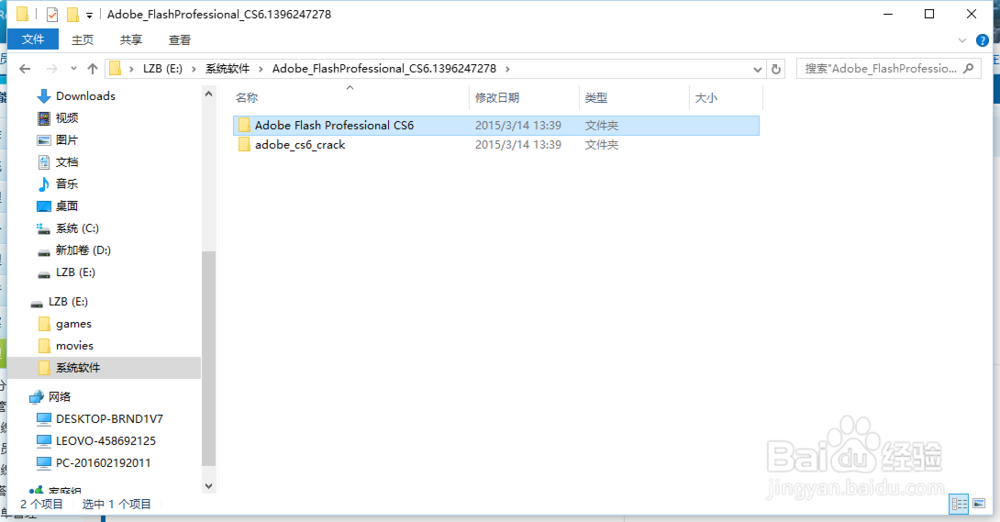
Task: Go back with the left arrow
Action: (25, 69)
